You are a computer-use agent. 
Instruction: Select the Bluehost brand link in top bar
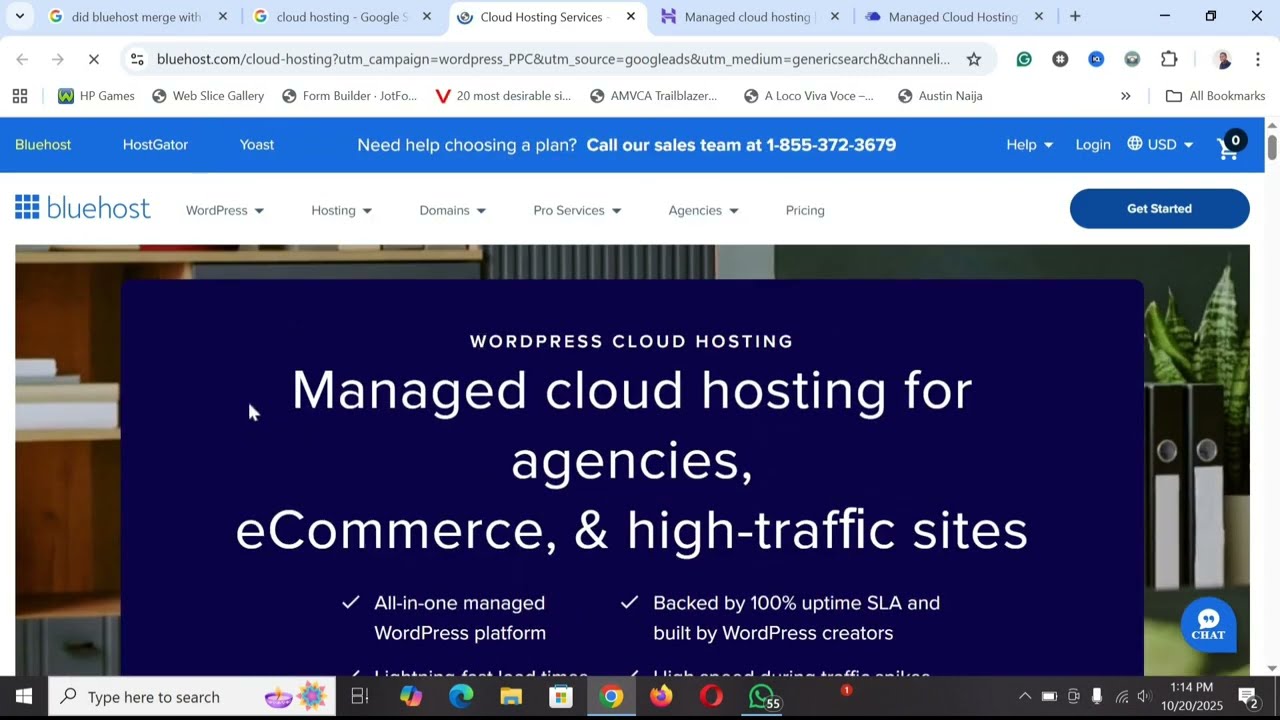[x=43, y=145]
